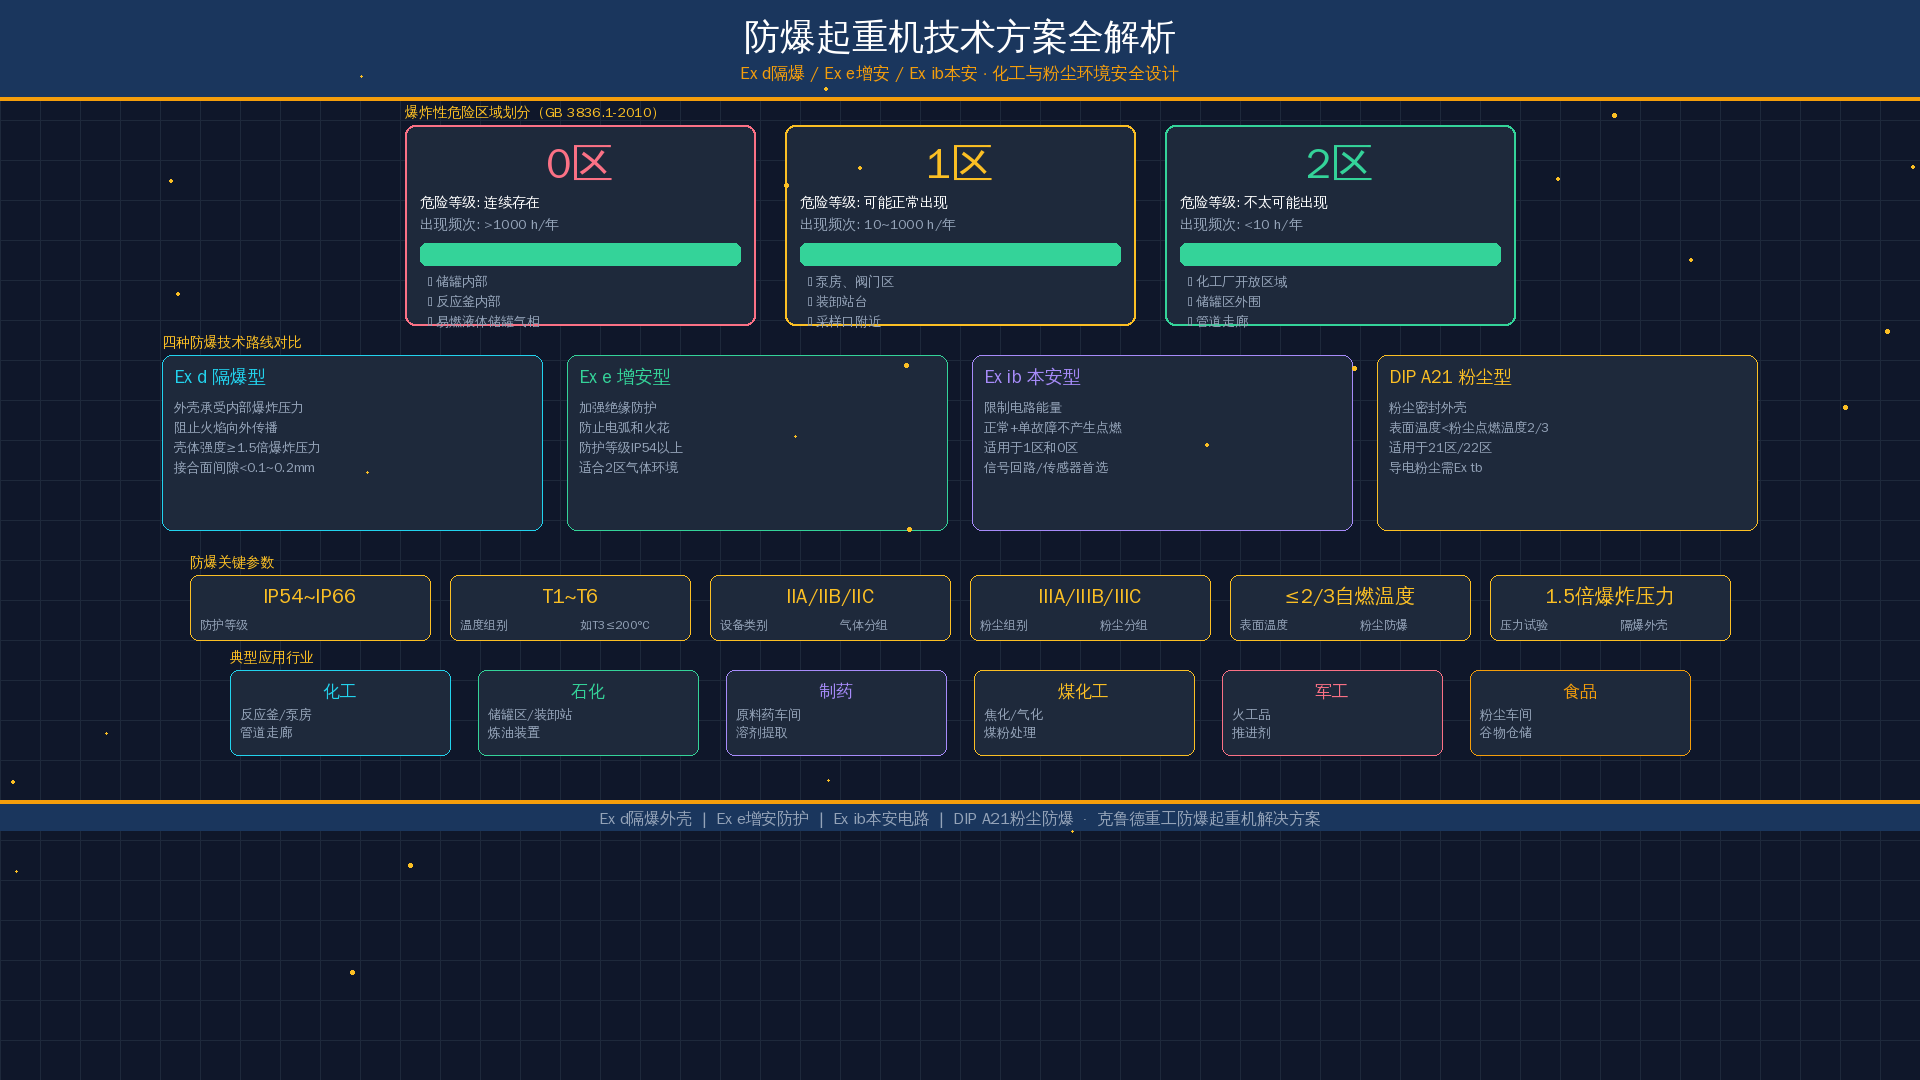Click the 反应釜内部 list item
This screenshot has width=1920, height=1080.
coord(464,302)
